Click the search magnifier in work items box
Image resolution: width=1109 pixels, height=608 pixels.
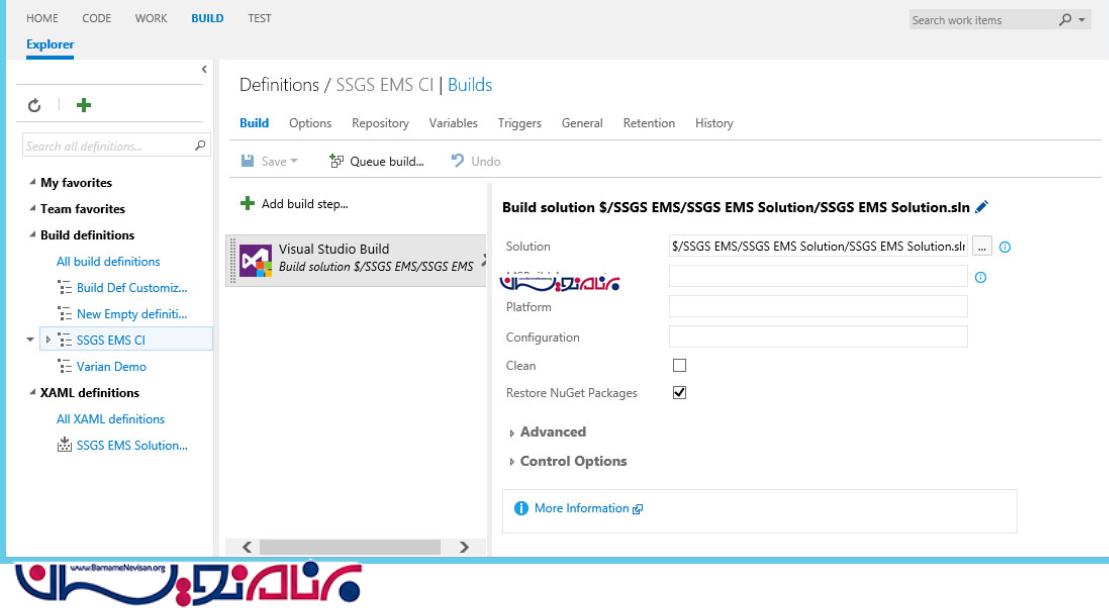pos(1065,20)
